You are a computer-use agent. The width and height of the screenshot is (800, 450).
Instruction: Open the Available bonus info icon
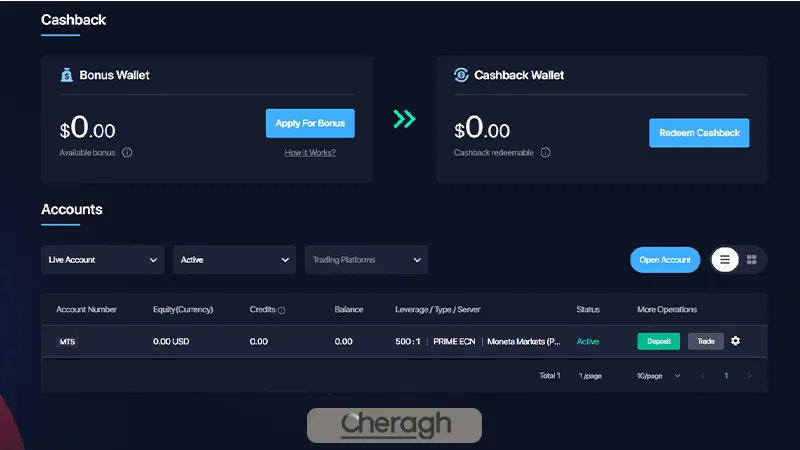click(x=127, y=153)
